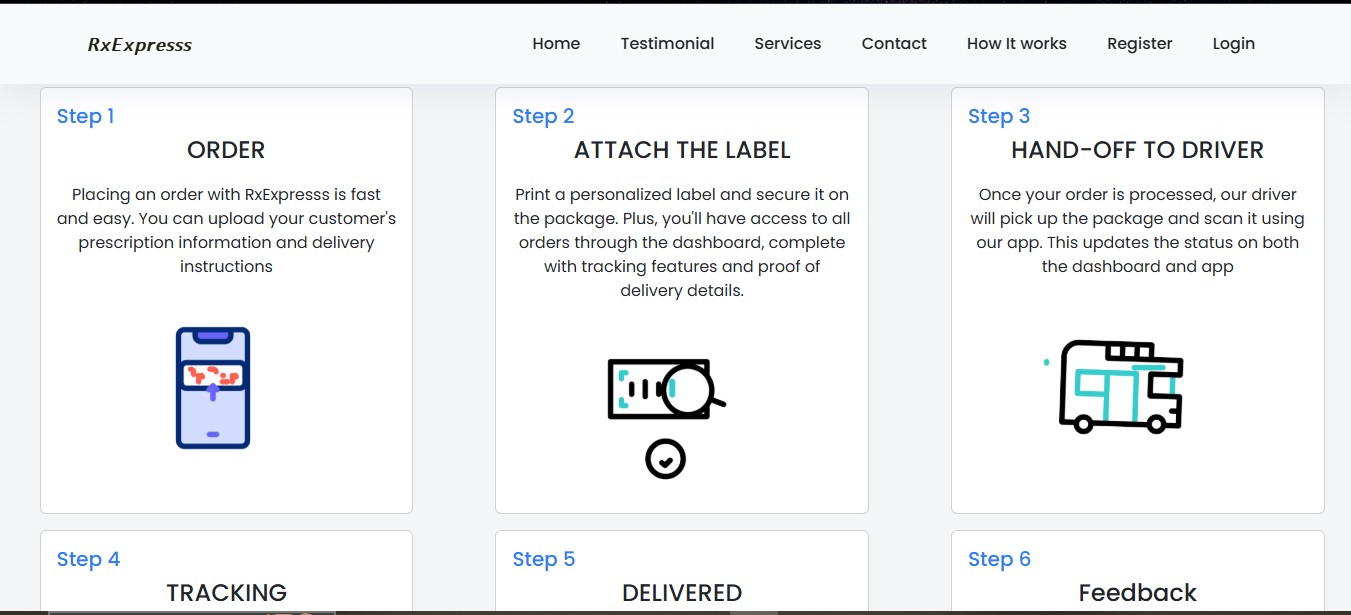This screenshot has width=1351, height=615.
Task: Go to Testimonial section
Action: [x=667, y=44]
